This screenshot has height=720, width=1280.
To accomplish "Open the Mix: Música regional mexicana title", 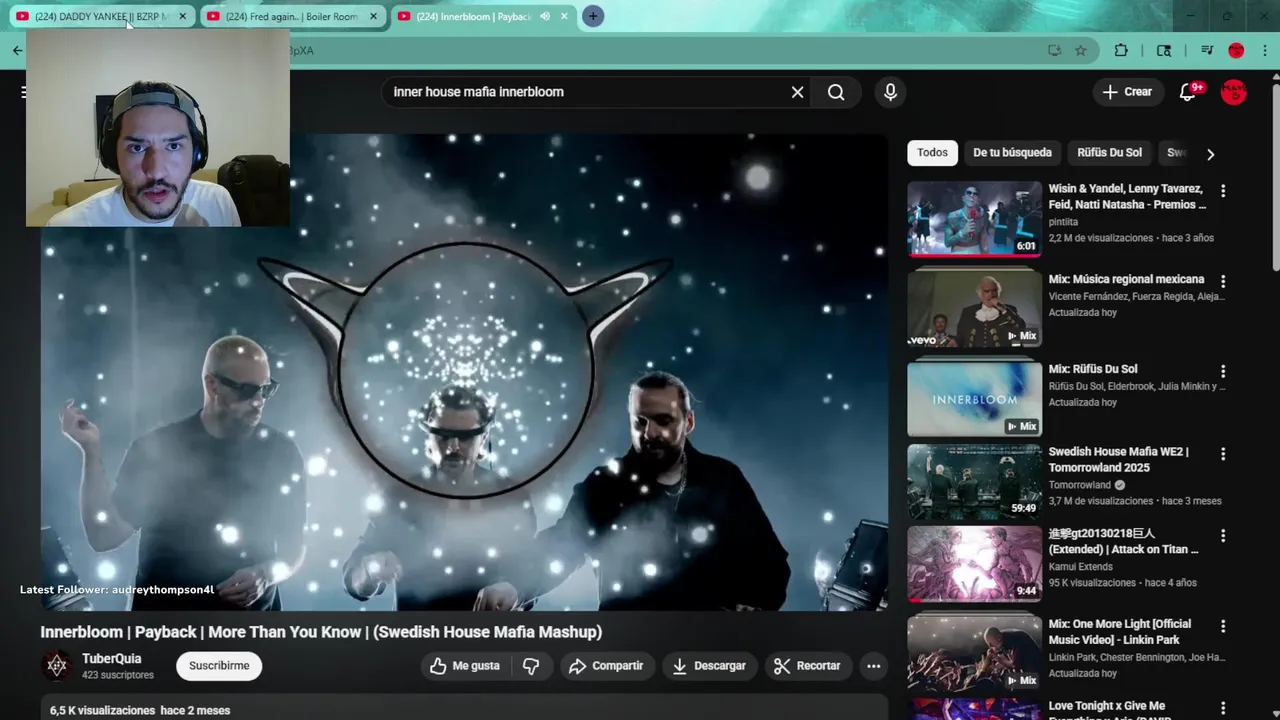I will point(1126,279).
